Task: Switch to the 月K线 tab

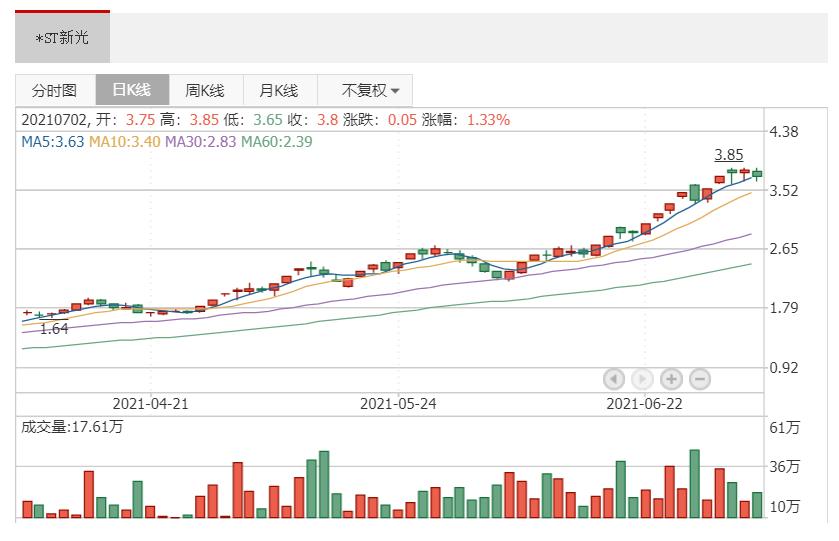Action: click(x=279, y=90)
